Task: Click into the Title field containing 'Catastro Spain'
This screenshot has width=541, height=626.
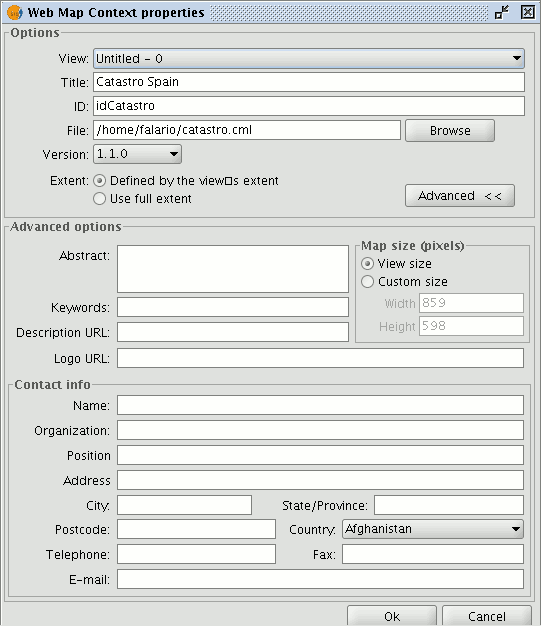Action: (x=309, y=82)
